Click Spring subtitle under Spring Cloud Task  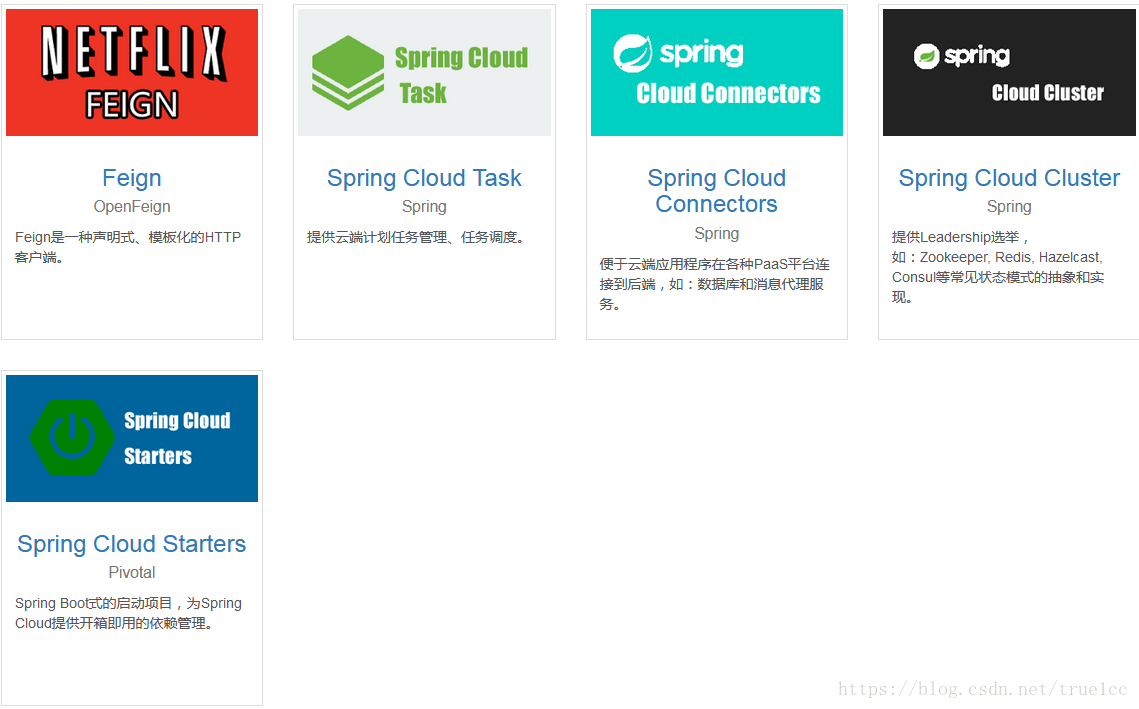click(424, 207)
